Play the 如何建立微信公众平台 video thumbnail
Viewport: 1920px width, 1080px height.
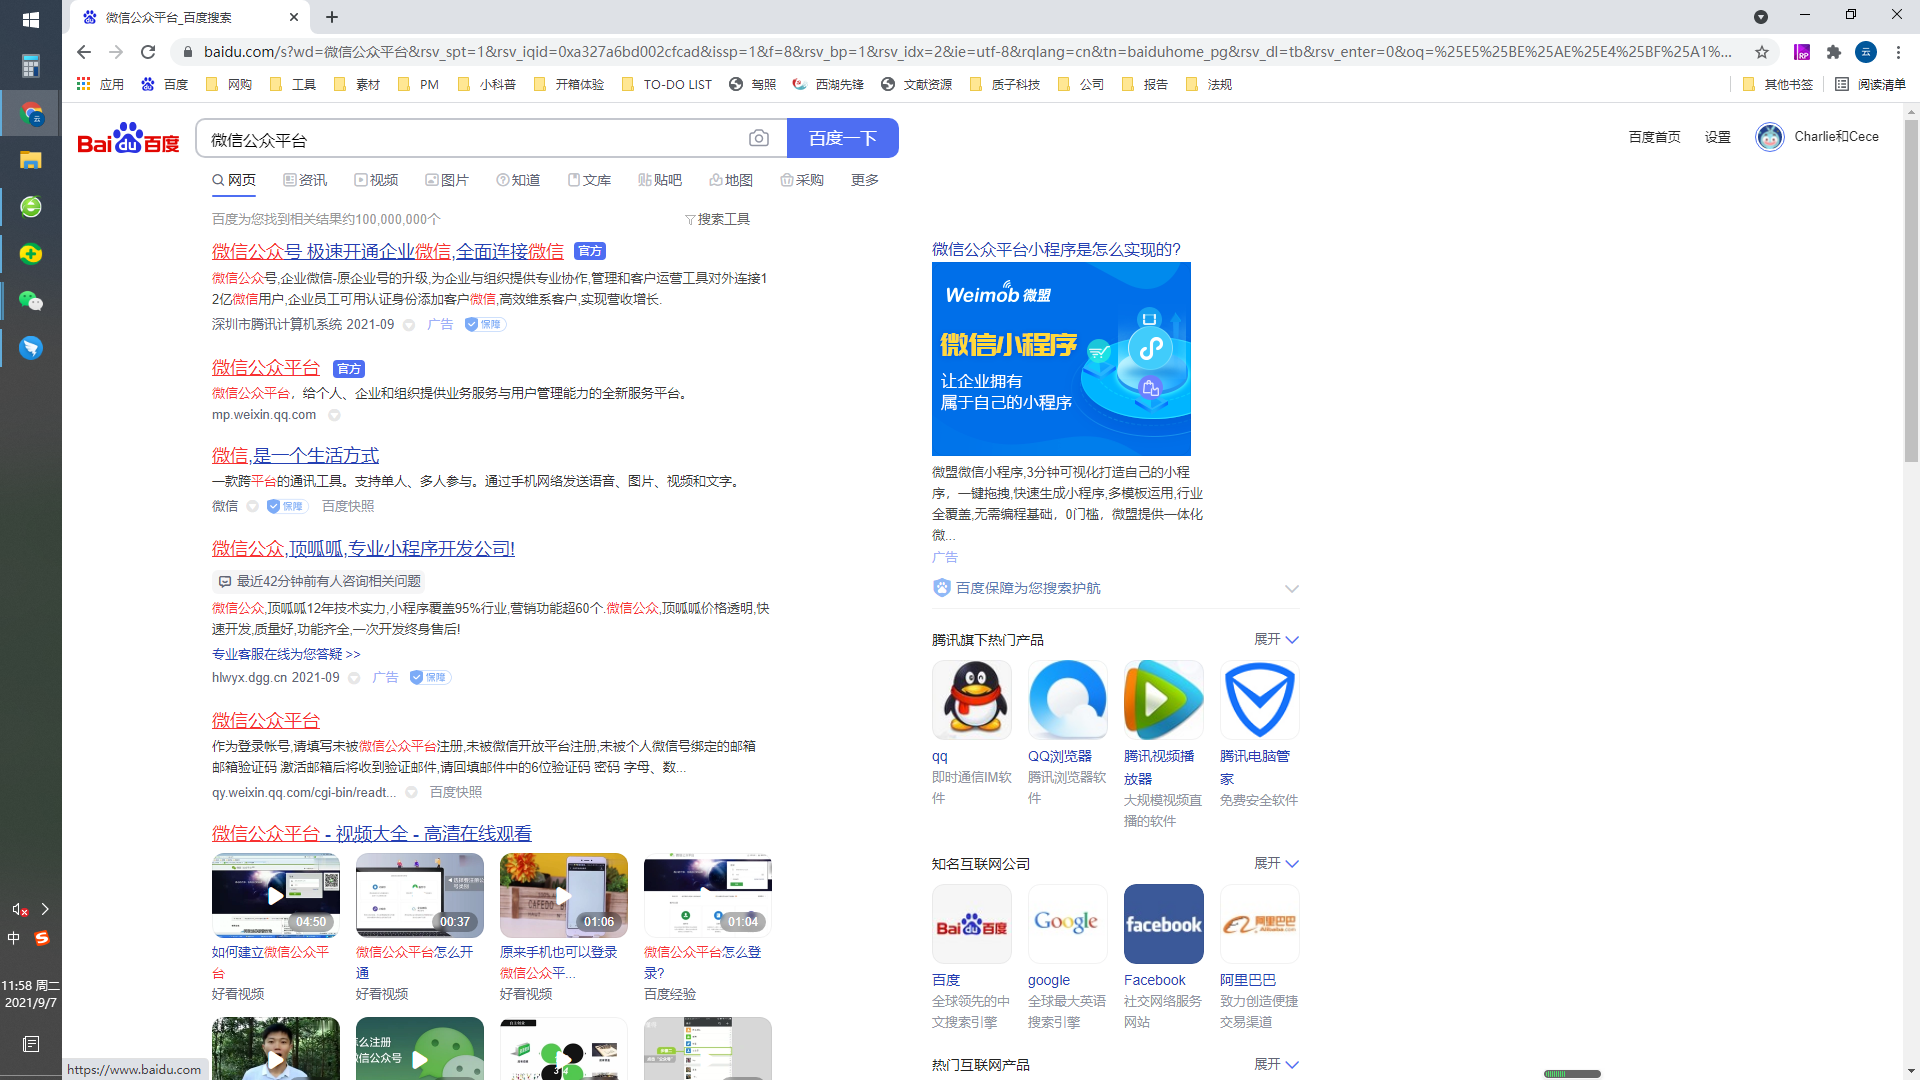[x=275, y=895]
